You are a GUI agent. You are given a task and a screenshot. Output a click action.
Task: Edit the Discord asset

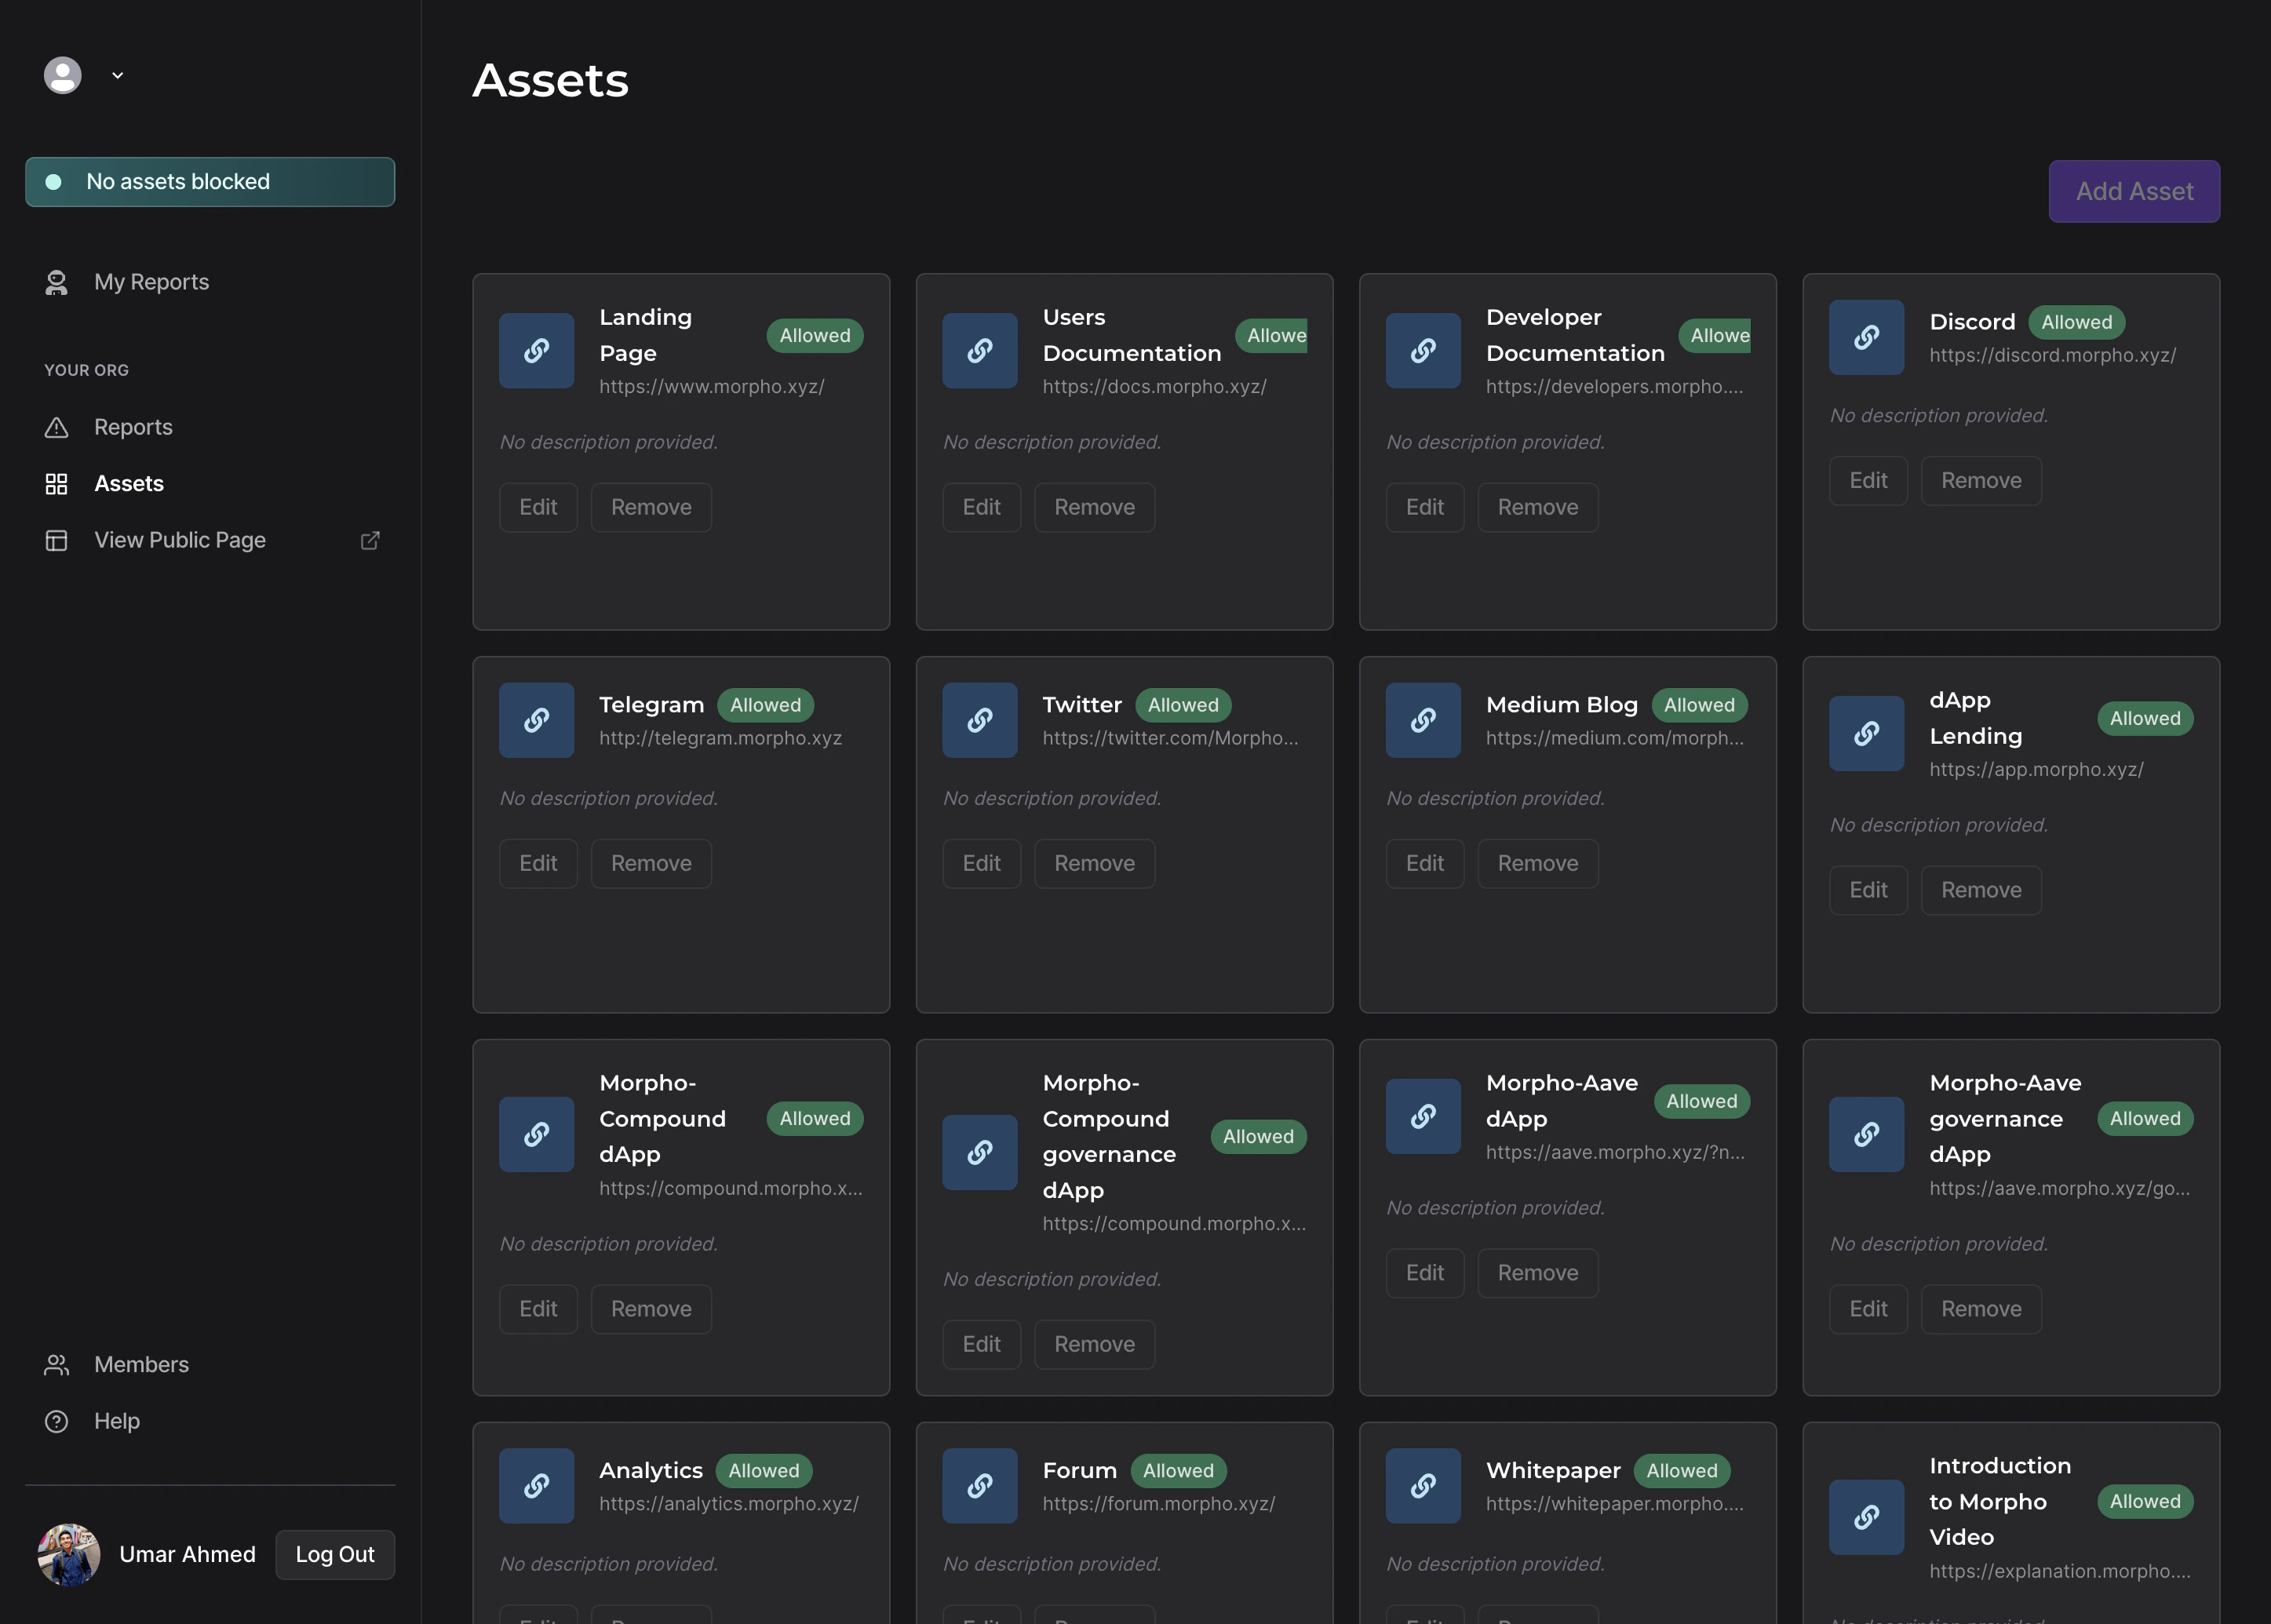pyautogui.click(x=1868, y=480)
